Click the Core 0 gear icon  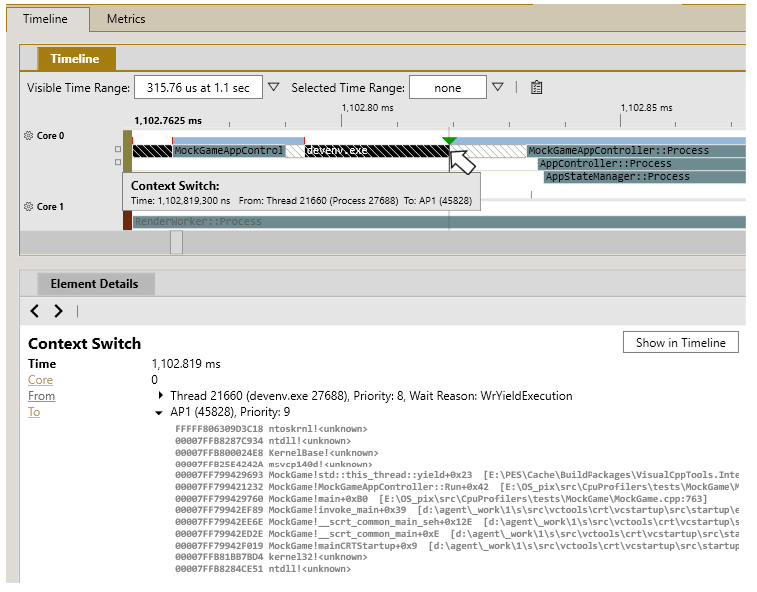pos(28,136)
